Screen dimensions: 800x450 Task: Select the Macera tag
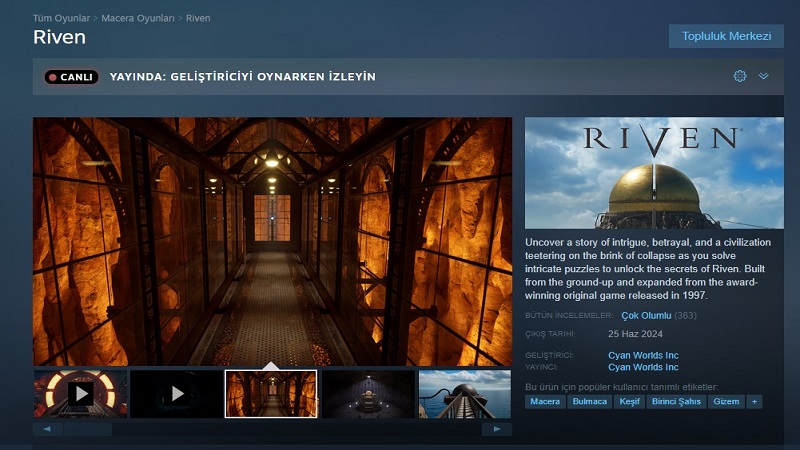(x=545, y=402)
